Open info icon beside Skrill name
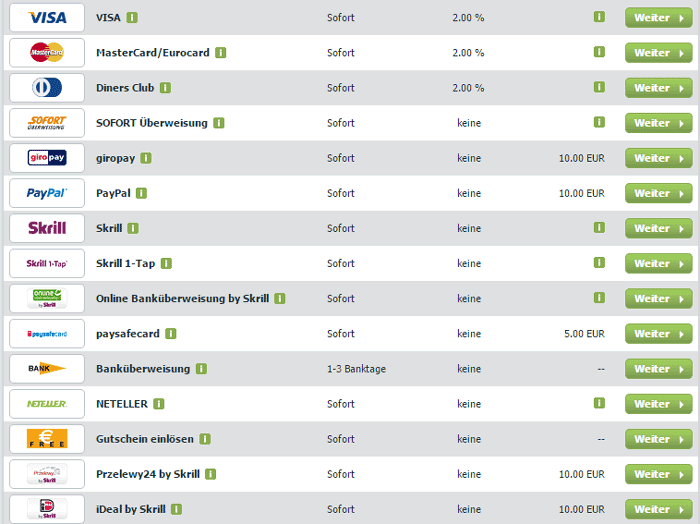 pyautogui.click(x=133, y=229)
